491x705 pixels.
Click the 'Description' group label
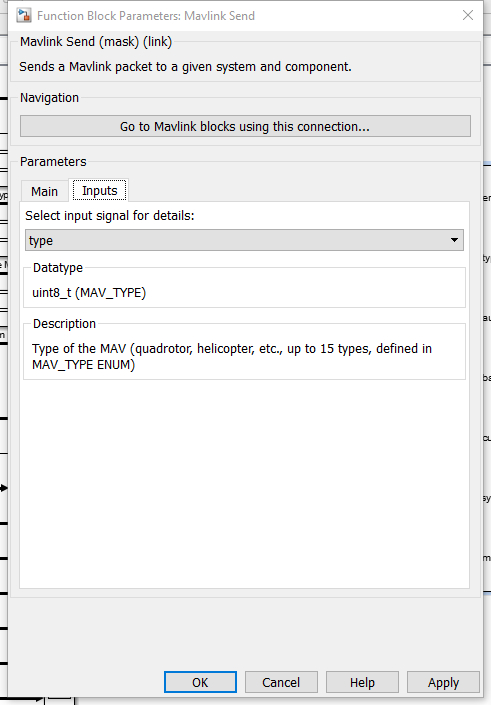click(64, 324)
